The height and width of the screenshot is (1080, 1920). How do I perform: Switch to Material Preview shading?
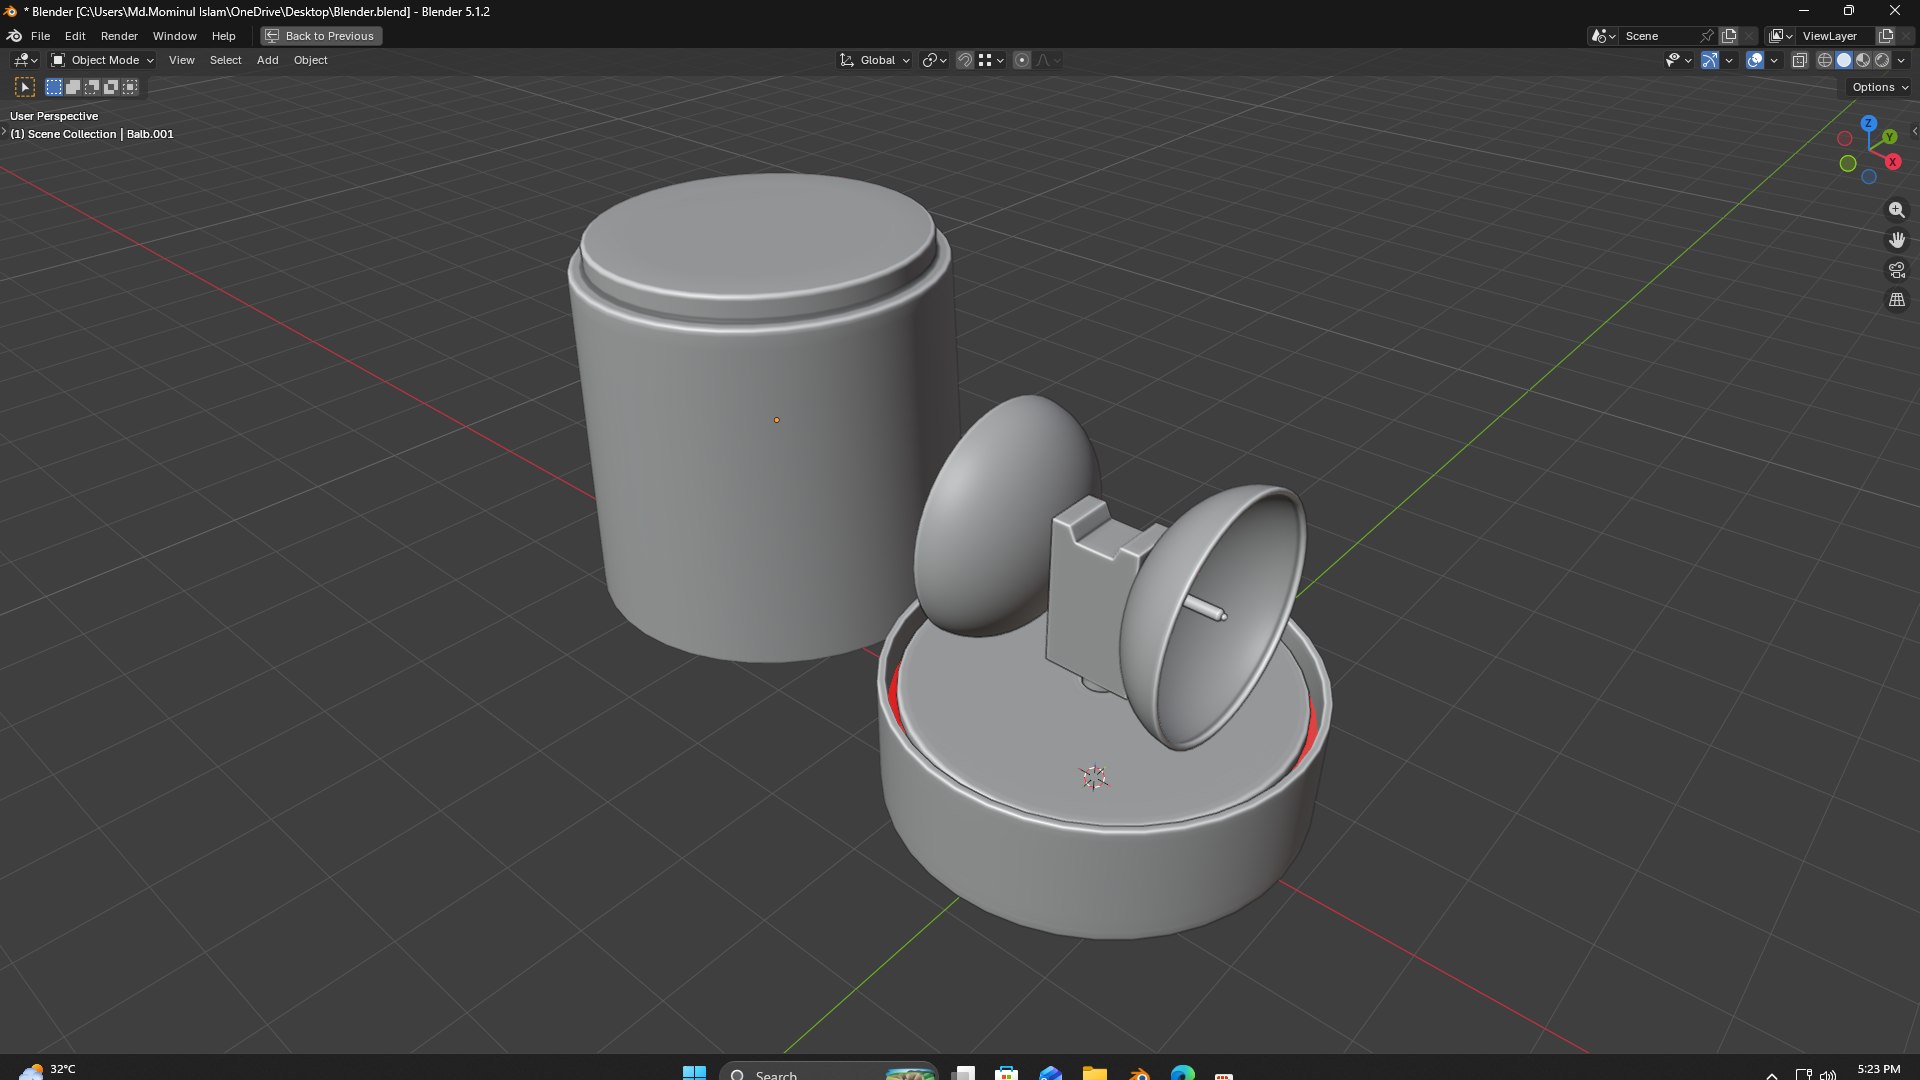(1863, 60)
